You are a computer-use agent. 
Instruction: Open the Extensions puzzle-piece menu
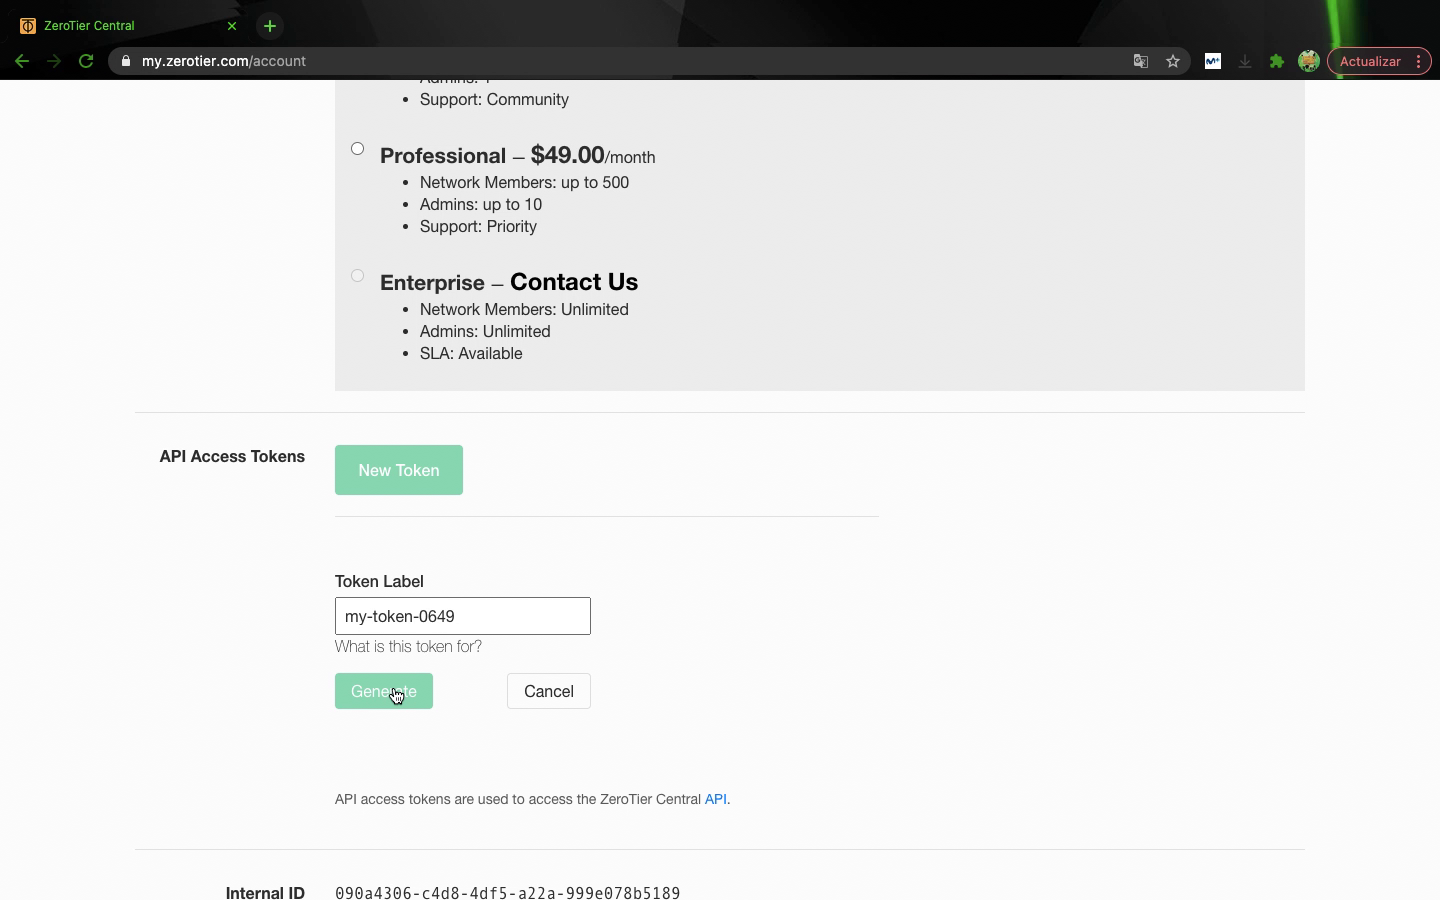1277,61
